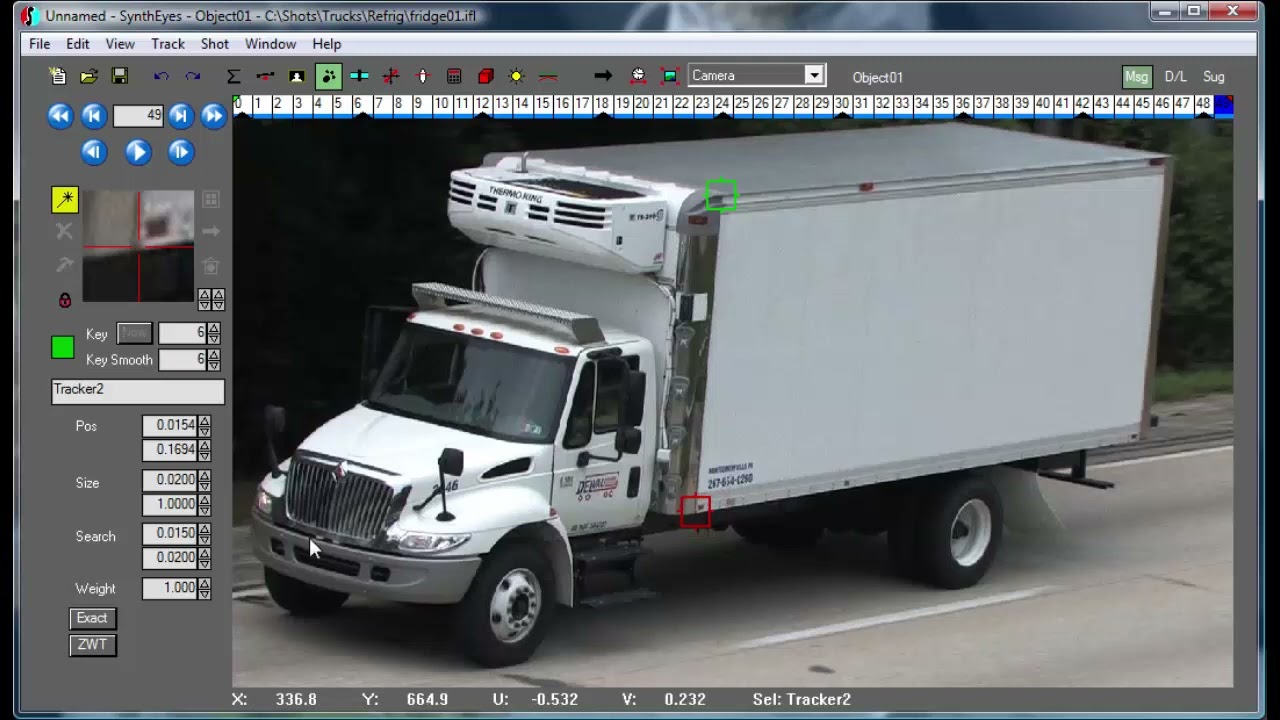Click the greyed grid icon beside preview
Image resolution: width=1280 pixels, height=720 pixels.
point(211,200)
